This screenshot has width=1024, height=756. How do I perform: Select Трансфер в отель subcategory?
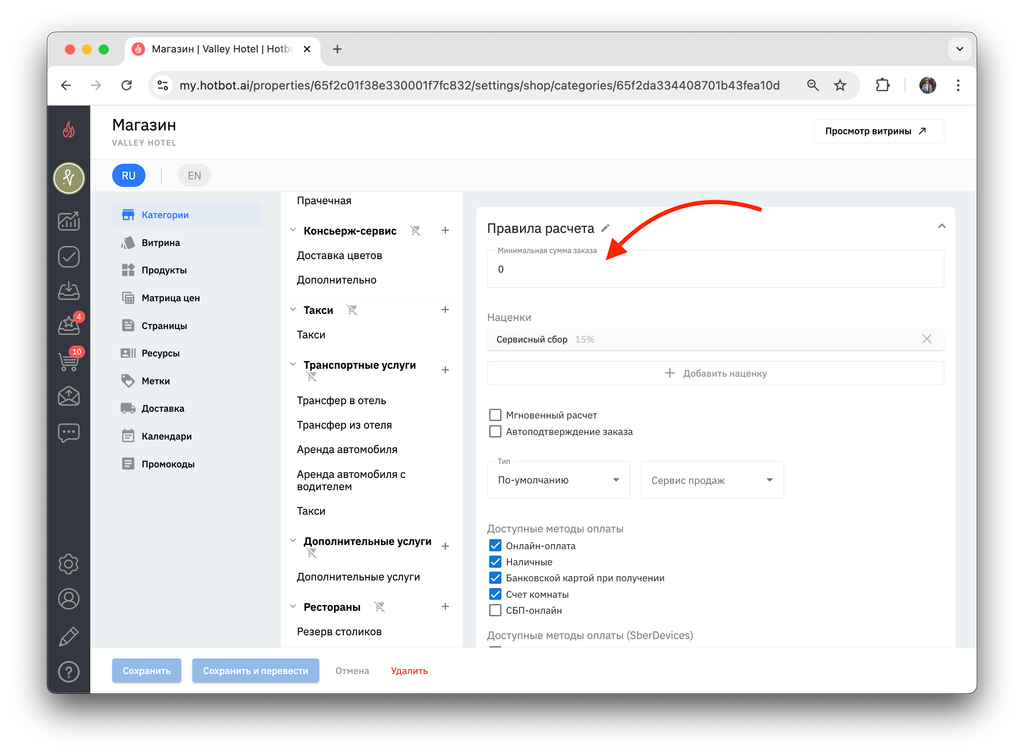[x=341, y=400]
